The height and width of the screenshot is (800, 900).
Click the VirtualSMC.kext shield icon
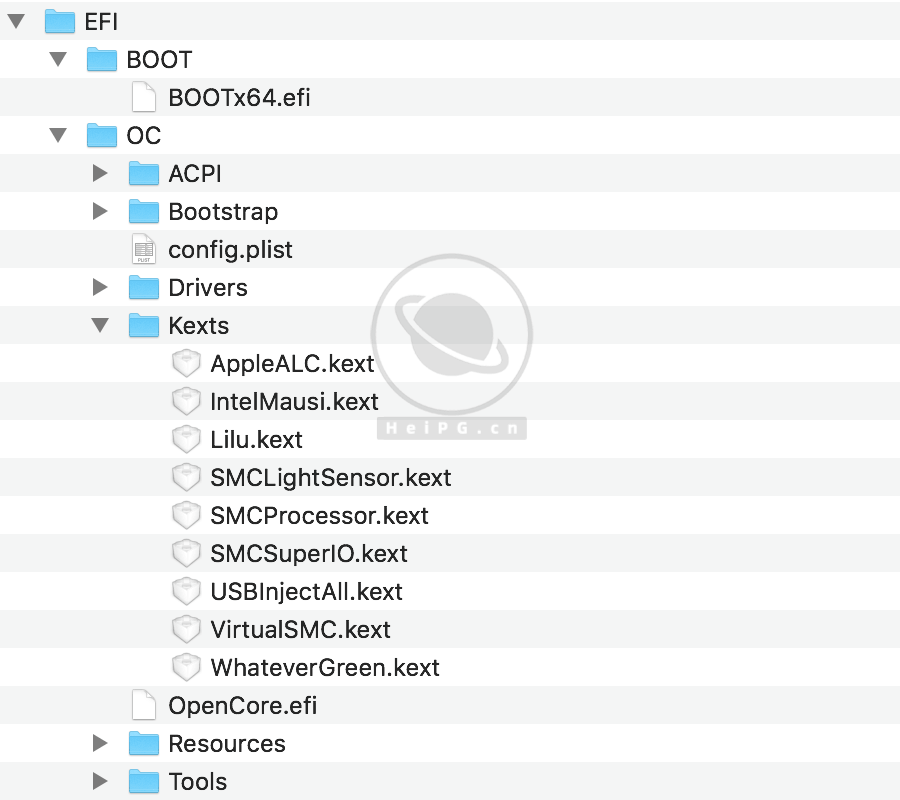pos(186,629)
